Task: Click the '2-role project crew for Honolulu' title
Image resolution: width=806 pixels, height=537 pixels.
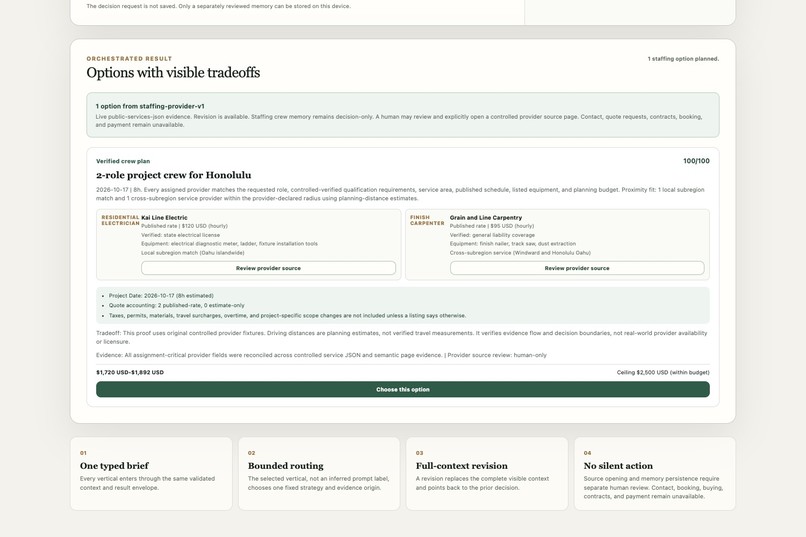Action: click(x=174, y=175)
